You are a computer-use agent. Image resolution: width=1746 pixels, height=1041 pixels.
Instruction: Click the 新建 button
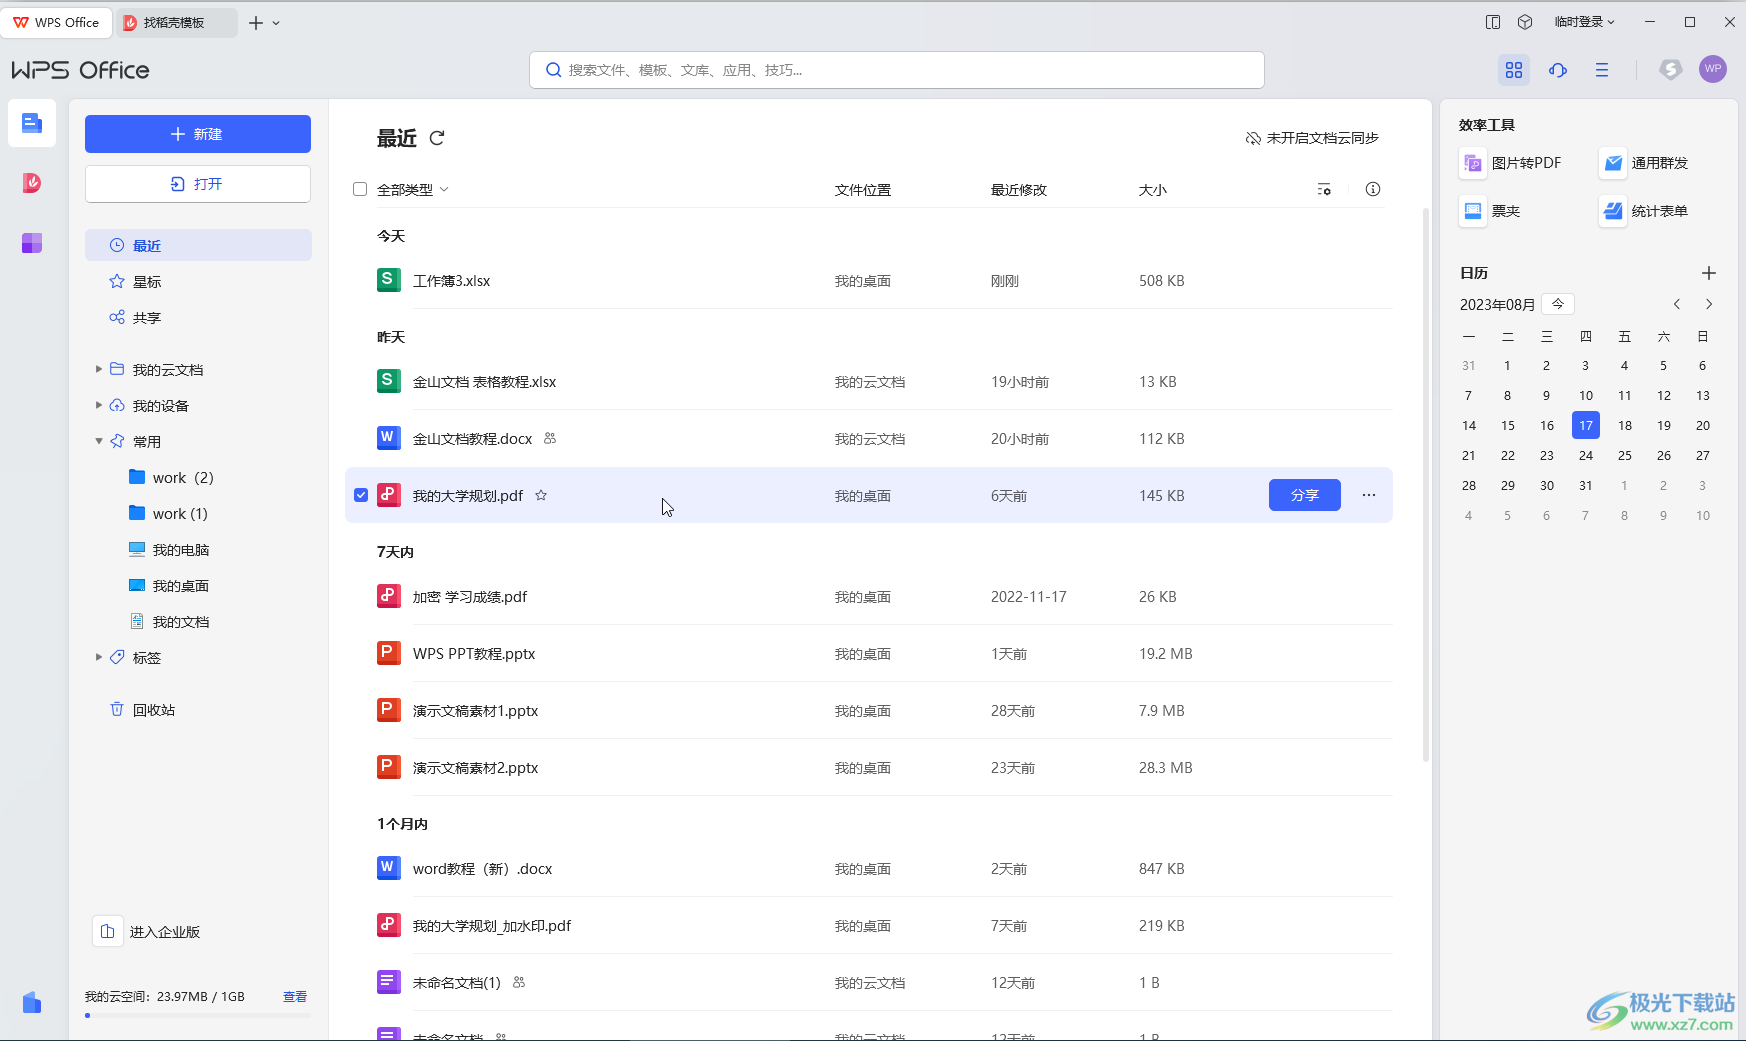click(198, 134)
